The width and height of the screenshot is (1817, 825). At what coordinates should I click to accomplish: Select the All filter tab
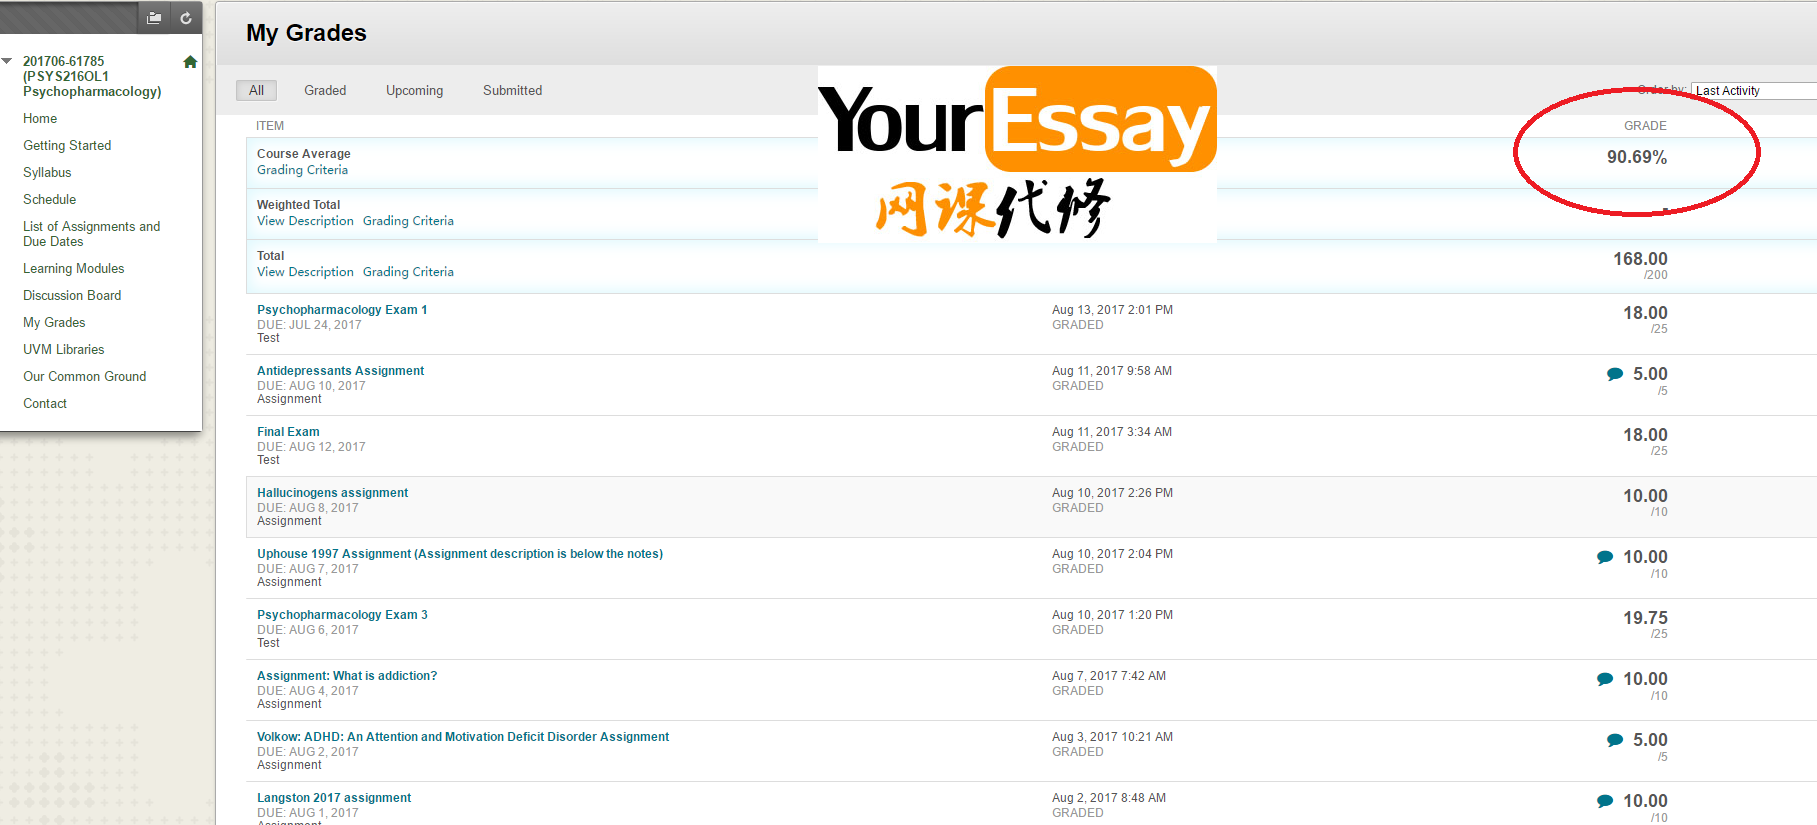pyautogui.click(x=256, y=90)
